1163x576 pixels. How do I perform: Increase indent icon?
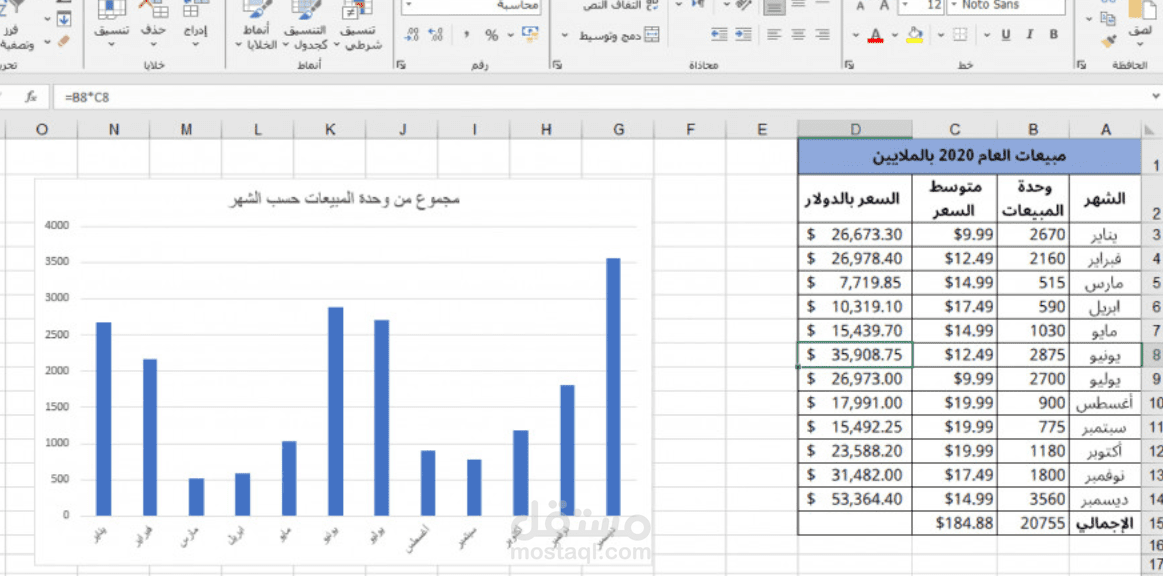click(x=719, y=34)
